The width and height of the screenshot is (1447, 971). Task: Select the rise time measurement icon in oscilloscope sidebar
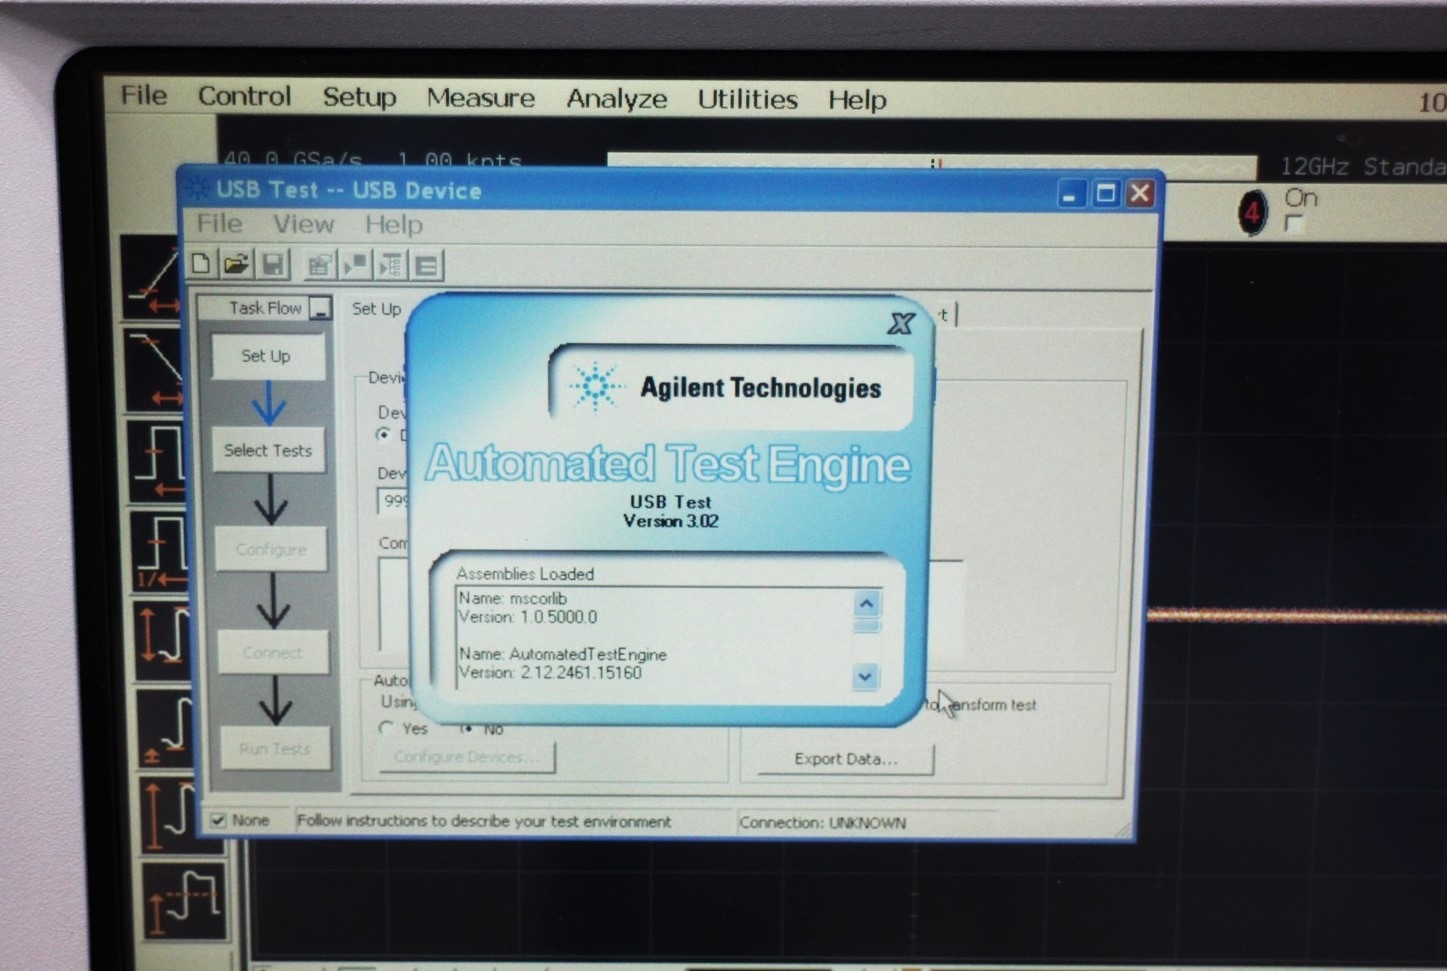pyautogui.click(x=155, y=278)
